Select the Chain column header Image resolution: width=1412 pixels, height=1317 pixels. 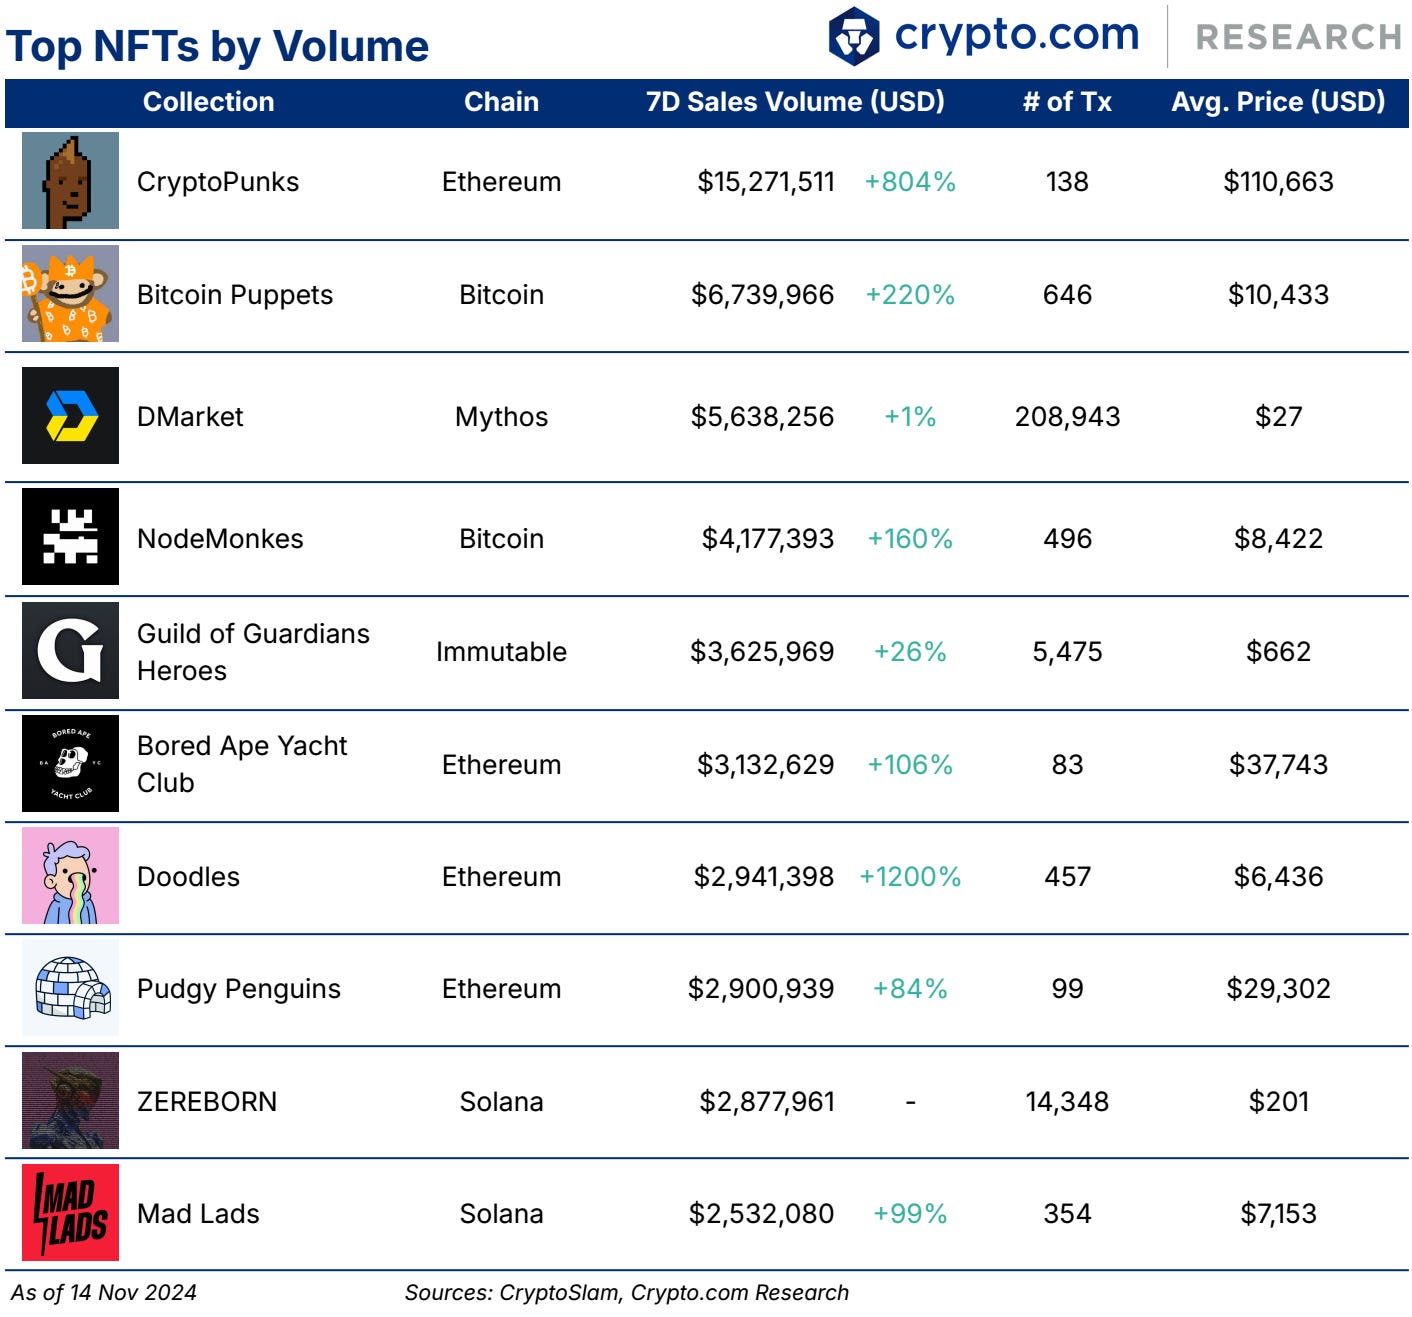point(501,102)
